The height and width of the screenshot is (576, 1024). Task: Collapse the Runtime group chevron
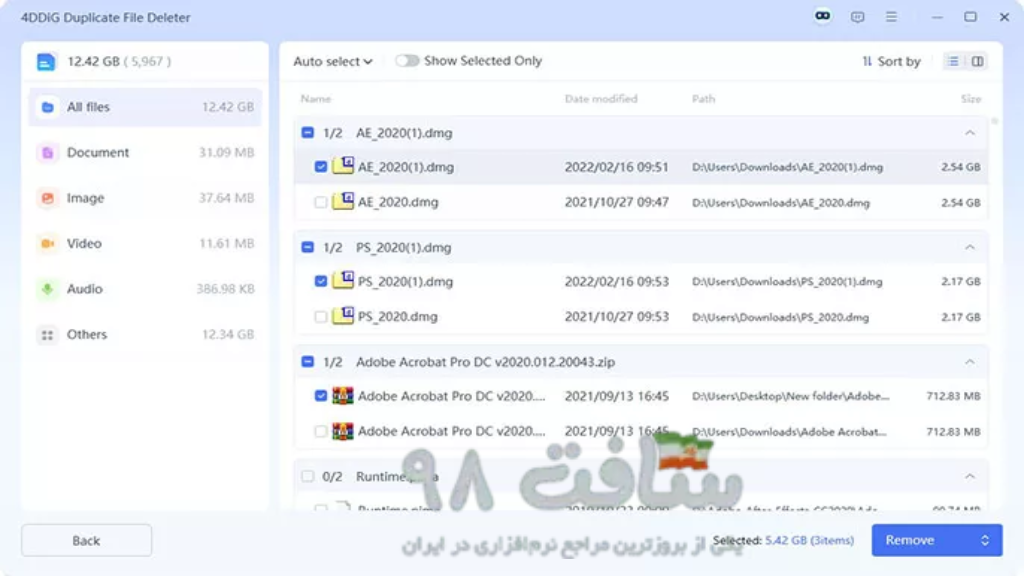pos(970,476)
